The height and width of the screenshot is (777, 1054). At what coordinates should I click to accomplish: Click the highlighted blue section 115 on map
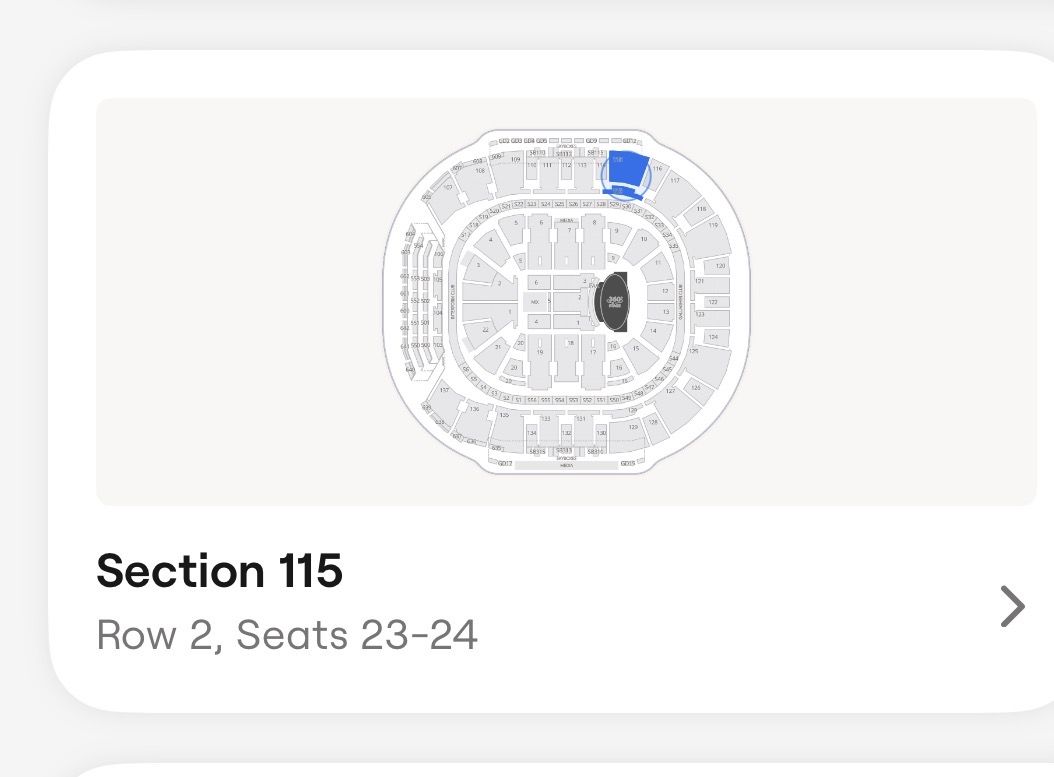point(629,170)
